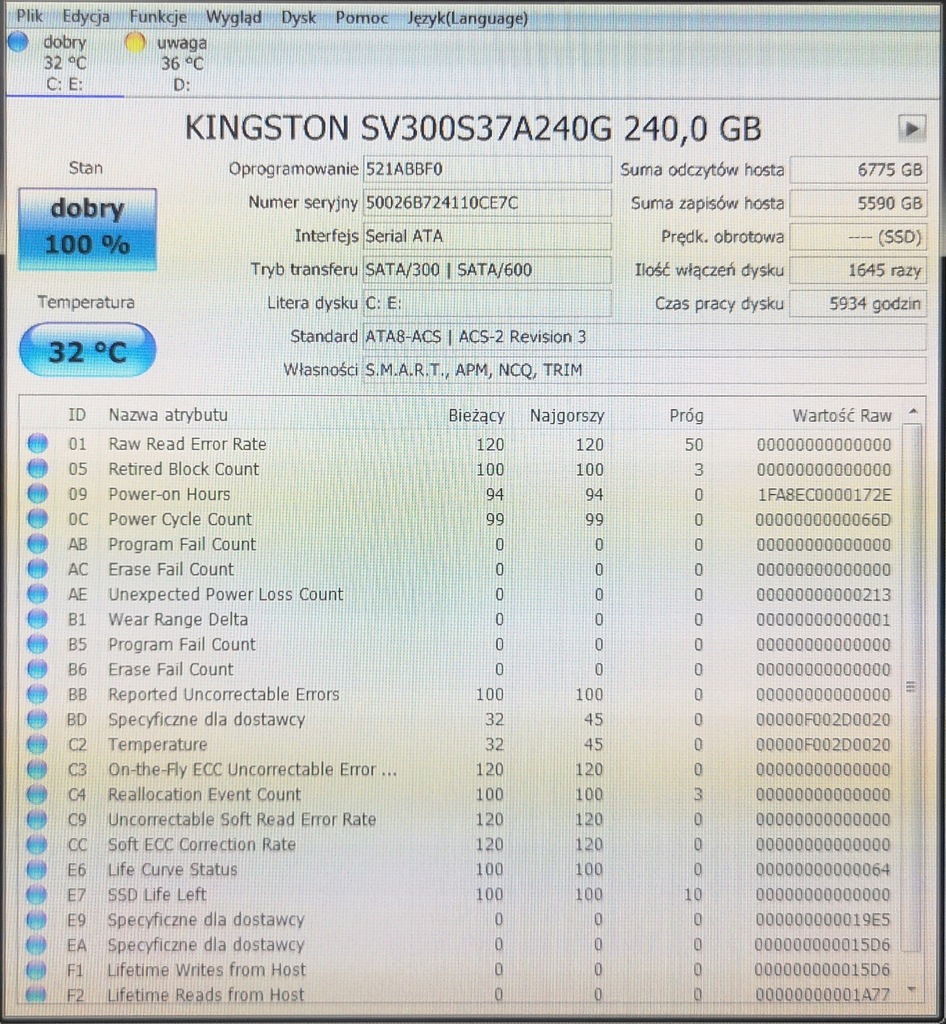
Task: Click the attribute list scrollbar thumb
Action: (x=911, y=687)
